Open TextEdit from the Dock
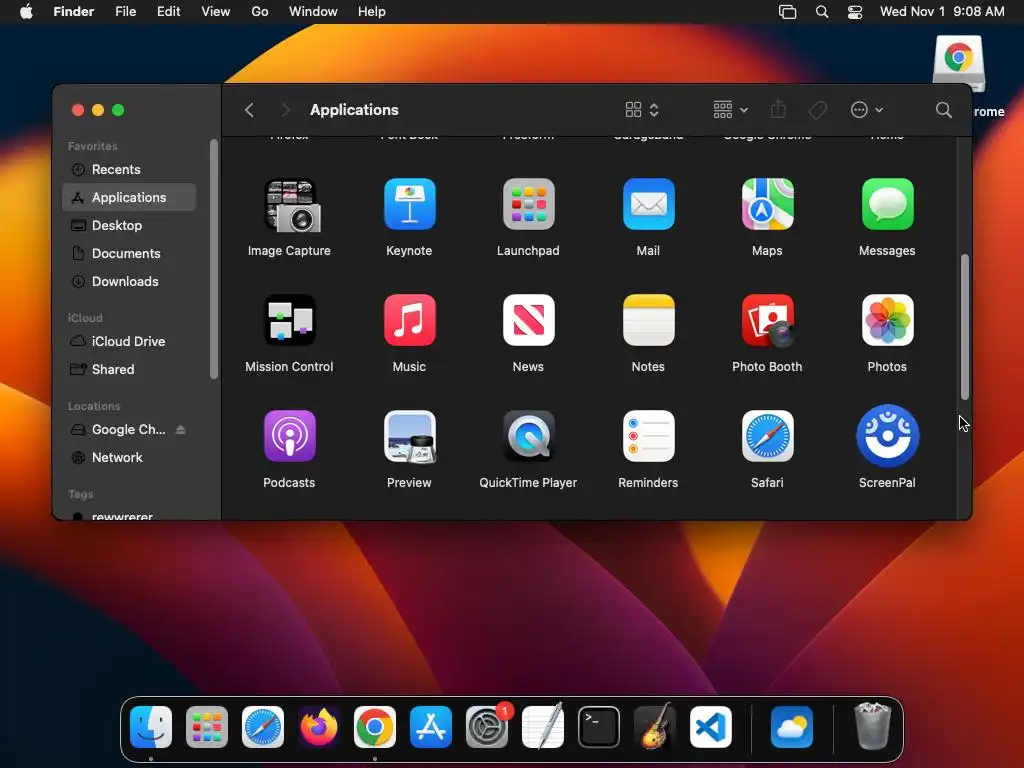1024x768 pixels. [543, 727]
